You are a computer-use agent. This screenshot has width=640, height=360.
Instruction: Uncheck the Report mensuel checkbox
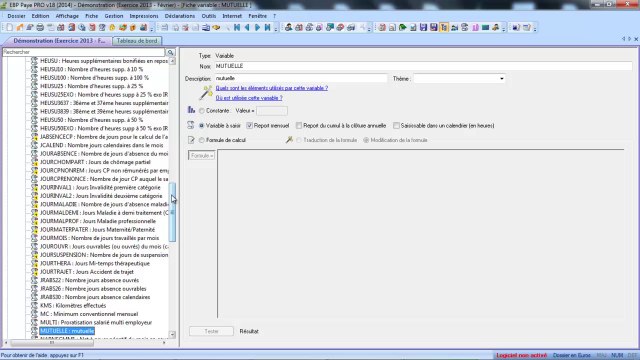pos(249,126)
